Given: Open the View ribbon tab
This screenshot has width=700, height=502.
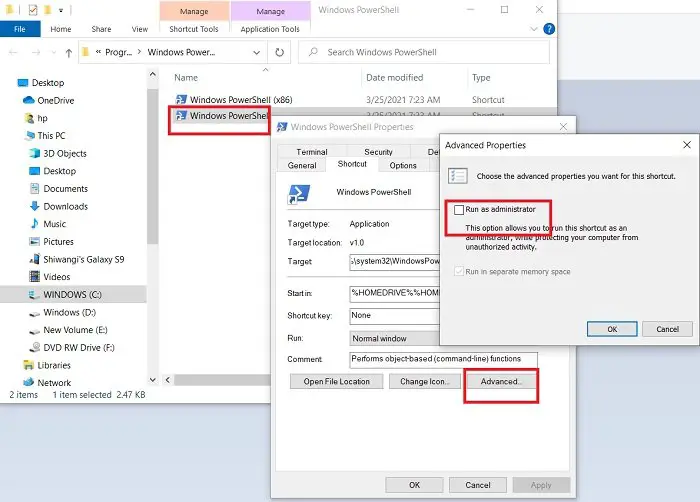Looking at the screenshot, I should click(140, 29).
